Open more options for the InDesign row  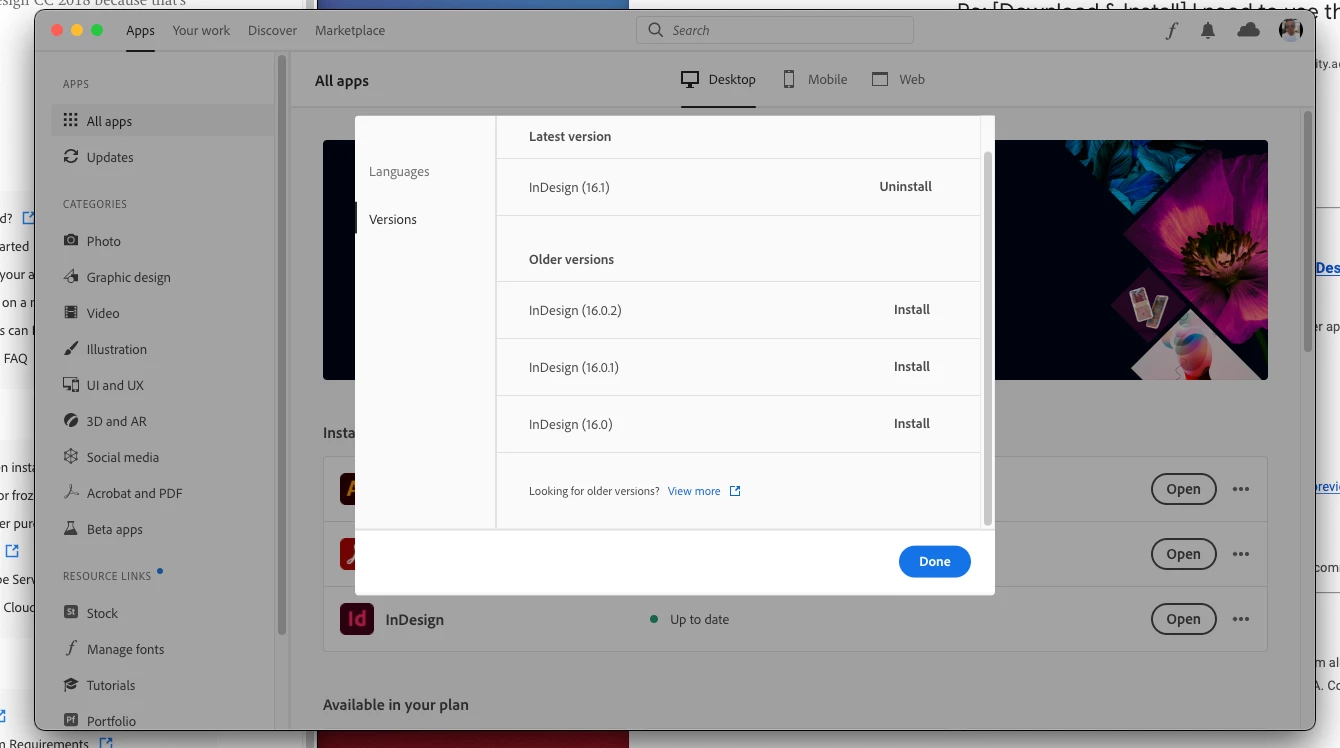pos(1241,619)
